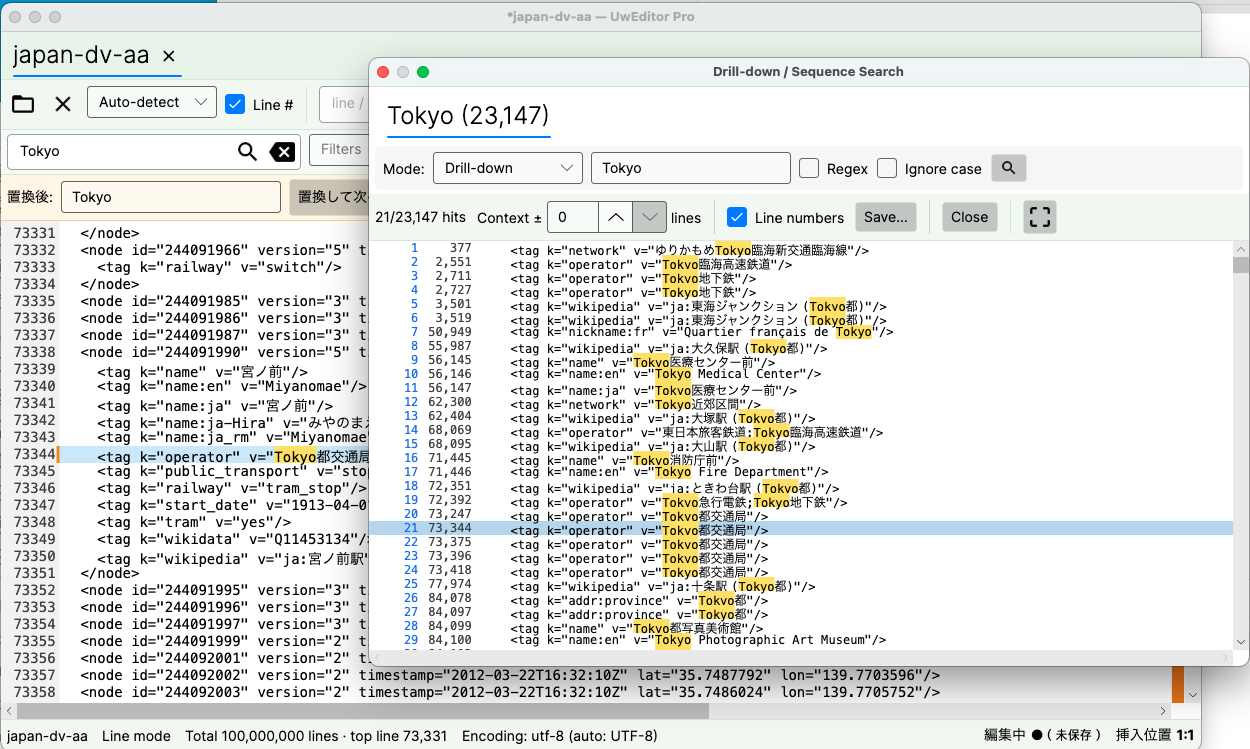The height and width of the screenshot is (749, 1250).
Task: Close the japan-dv-aa tab
Action: point(169,56)
